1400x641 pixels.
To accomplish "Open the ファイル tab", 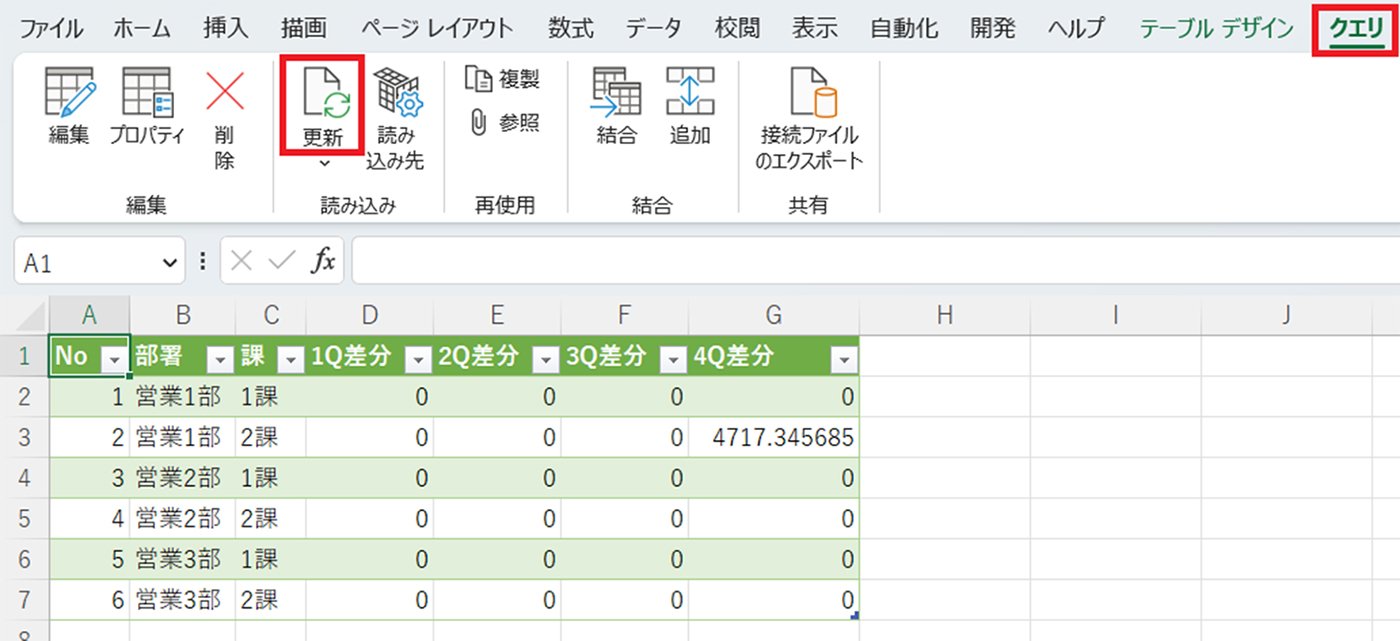I will pyautogui.click(x=52, y=28).
